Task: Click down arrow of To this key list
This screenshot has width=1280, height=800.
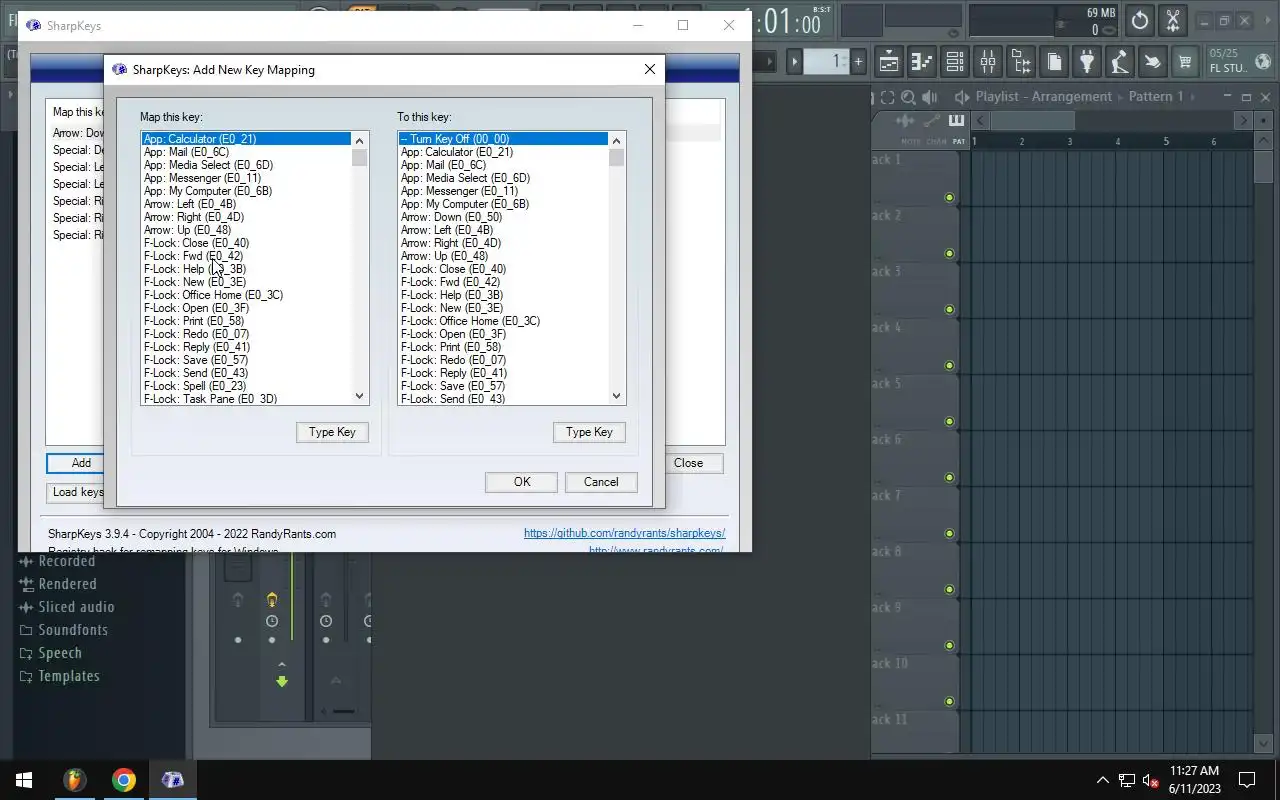Action: pos(616,396)
